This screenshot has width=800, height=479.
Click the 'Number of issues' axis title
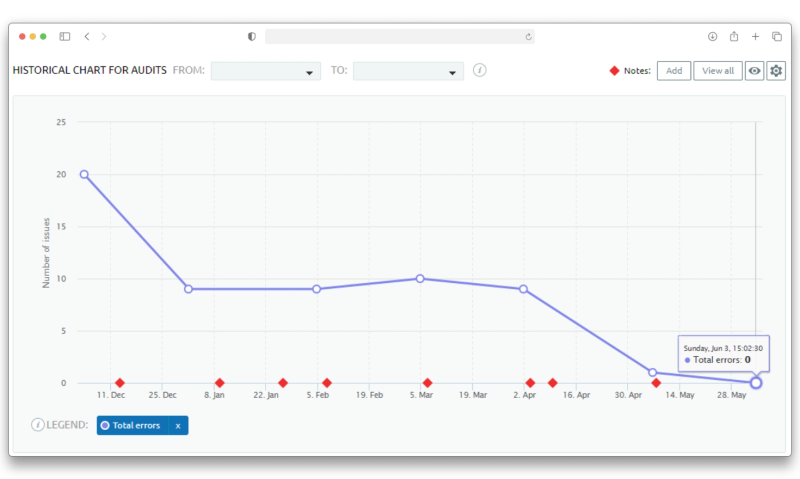(x=46, y=253)
